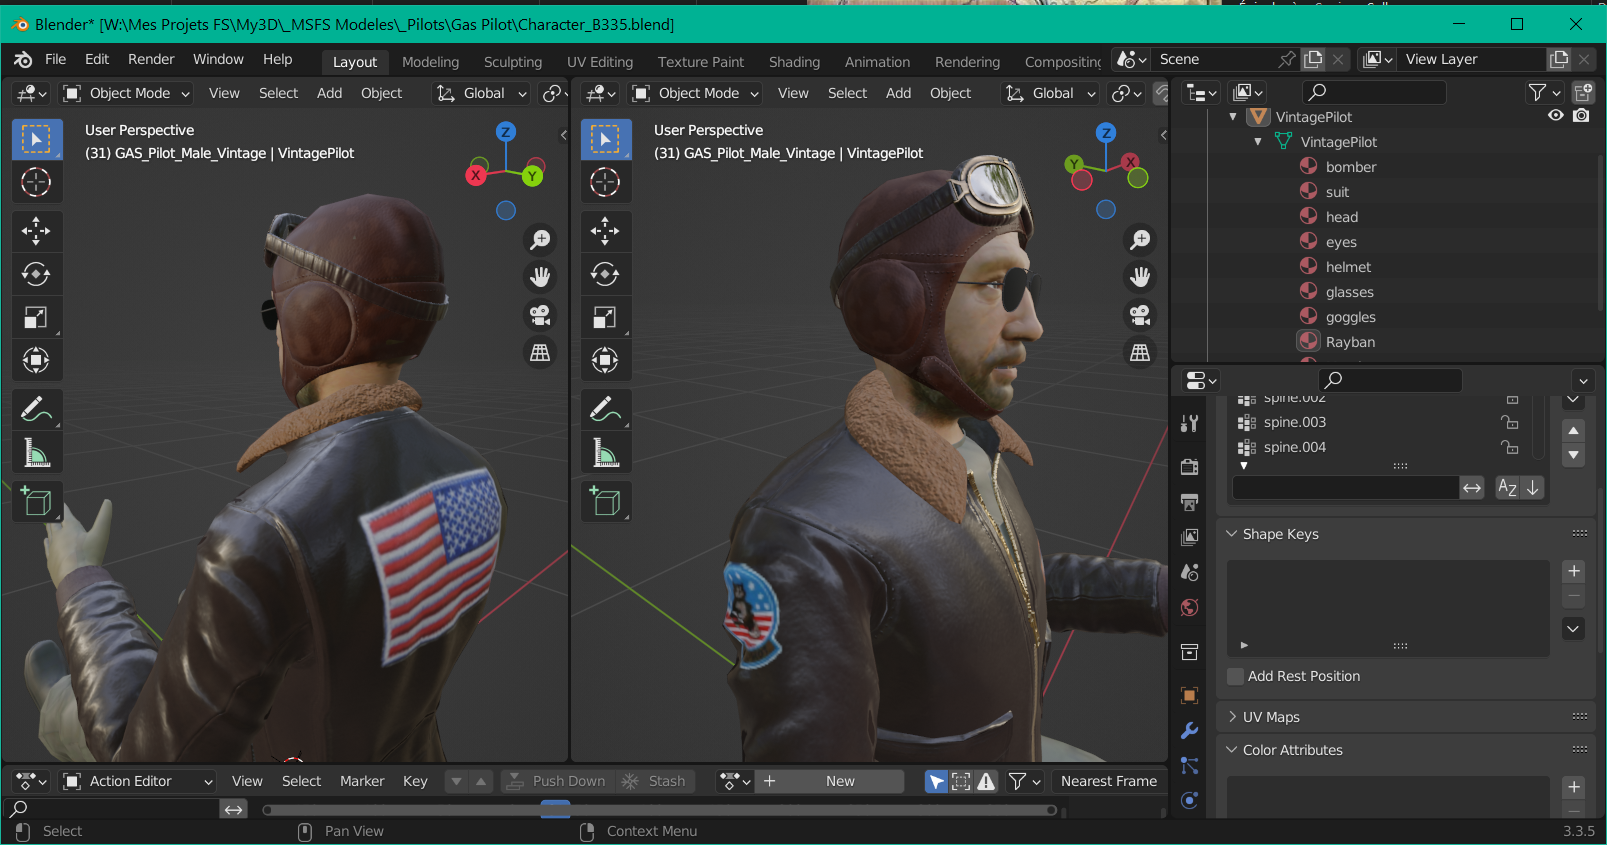Click pan view hand icon in left viewport
Image resolution: width=1607 pixels, height=845 pixels.
tap(540, 277)
